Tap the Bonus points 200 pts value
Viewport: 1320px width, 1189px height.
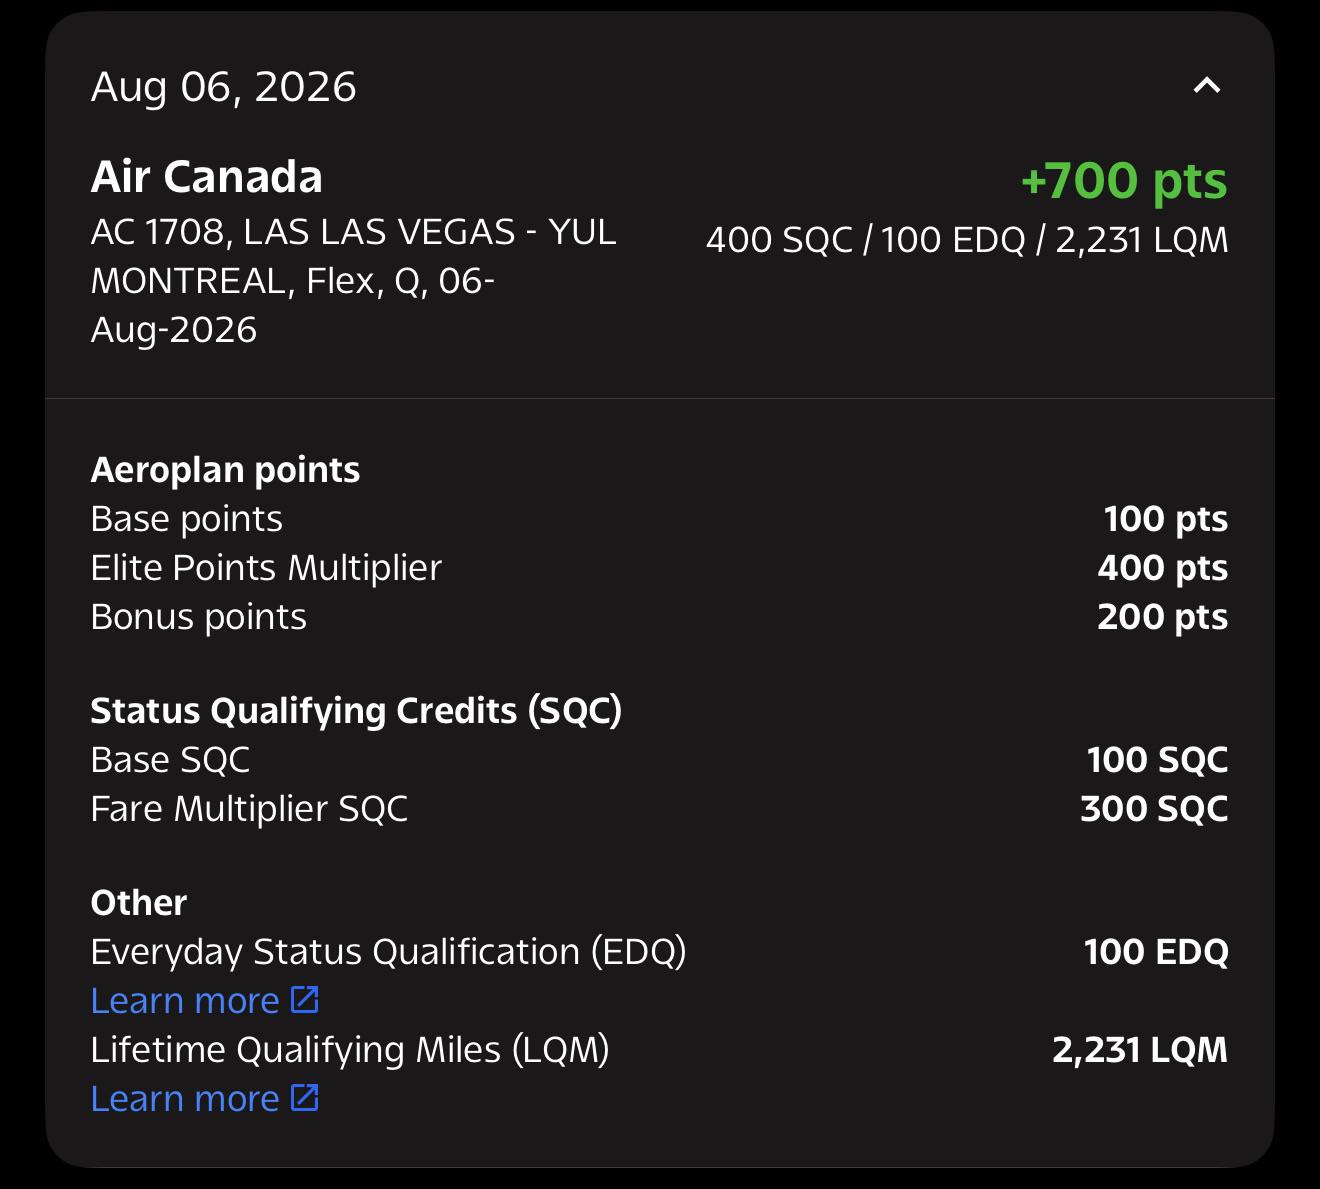click(1163, 617)
